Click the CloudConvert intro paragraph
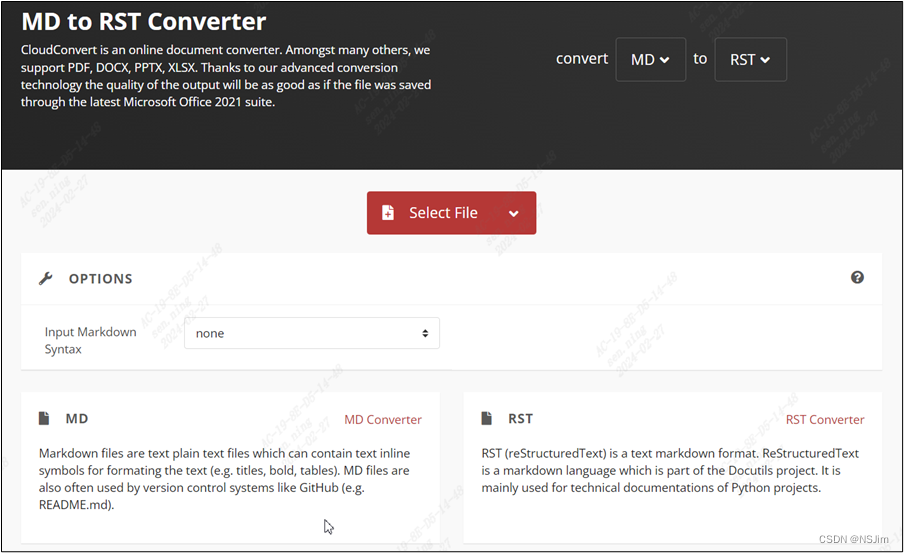Viewport: 904px width, 553px height. [x=226, y=76]
